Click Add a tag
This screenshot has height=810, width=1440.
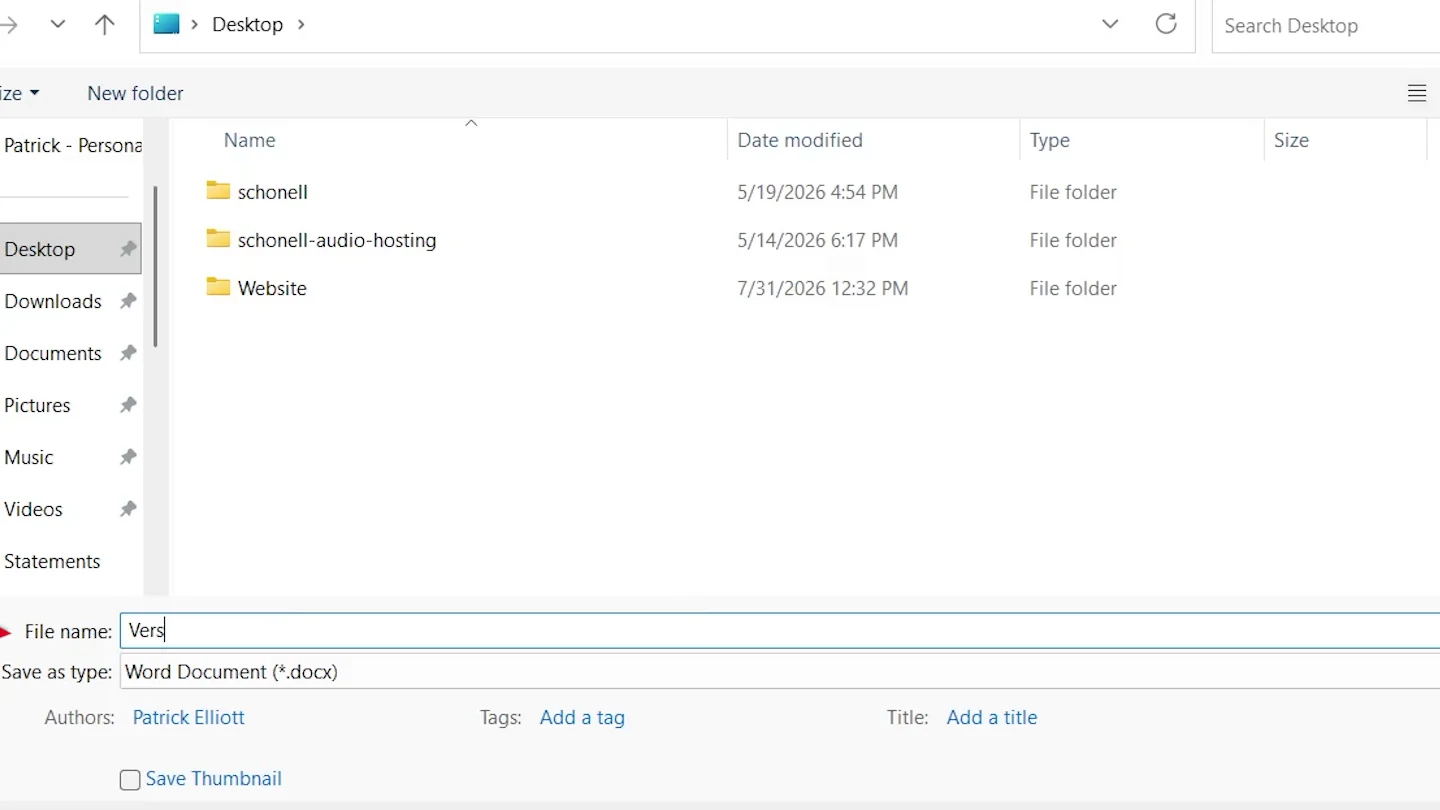pyautogui.click(x=582, y=717)
